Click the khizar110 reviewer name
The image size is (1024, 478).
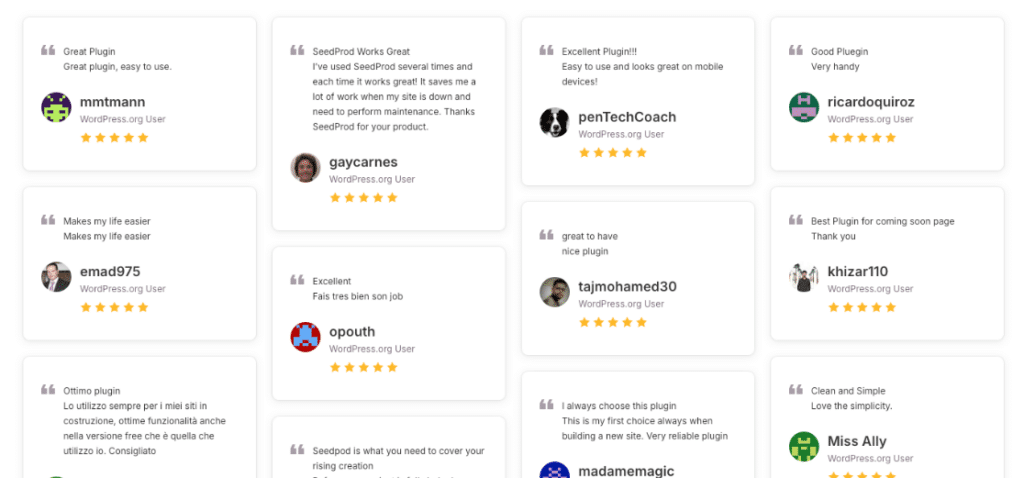tap(857, 272)
